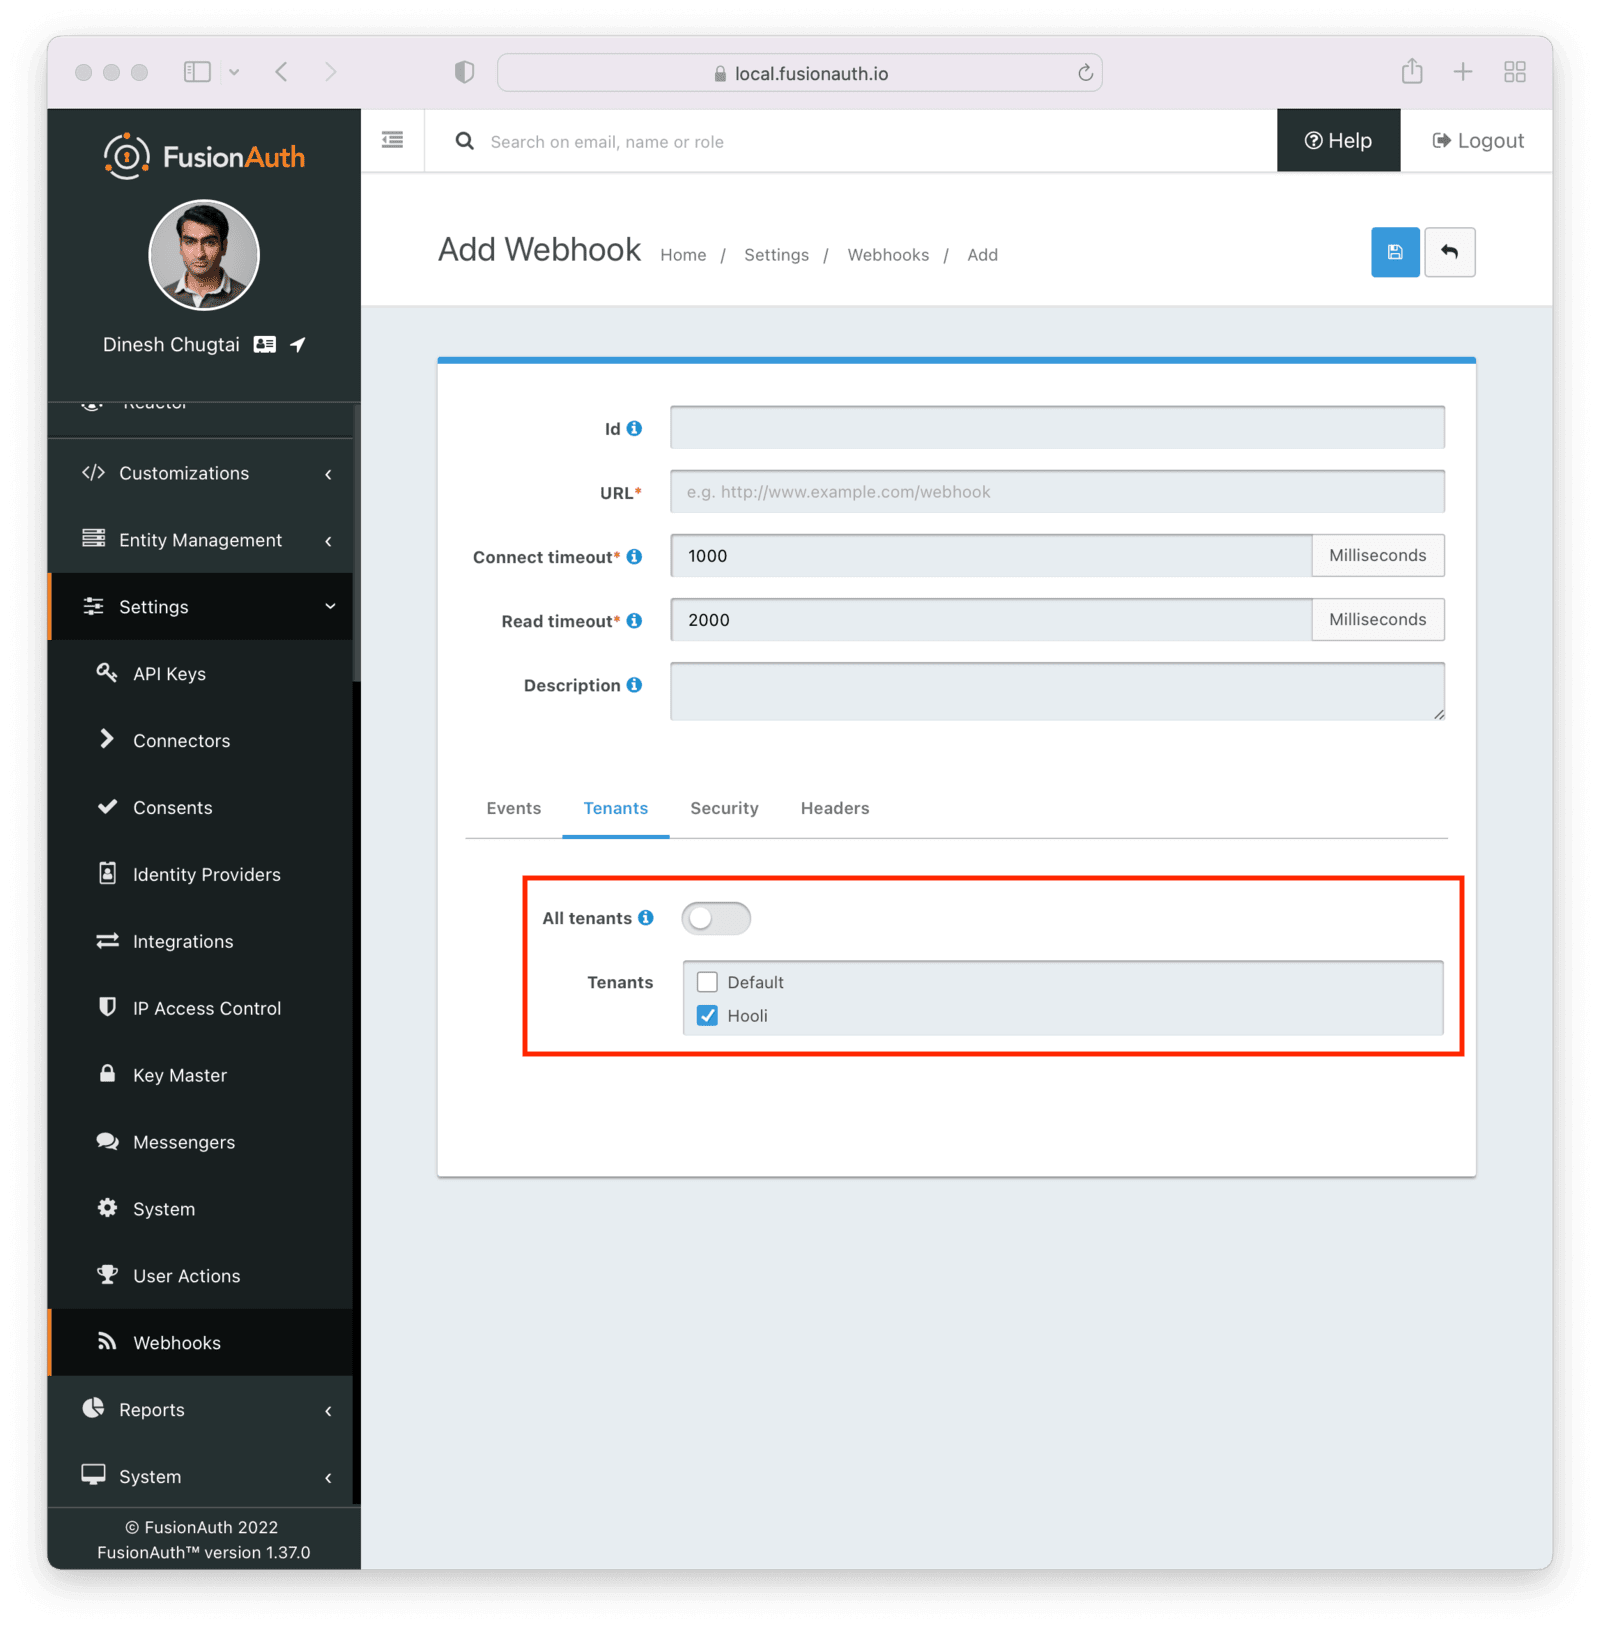Click the Logout button
1600x1628 pixels.
pyautogui.click(x=1477, y=140)
